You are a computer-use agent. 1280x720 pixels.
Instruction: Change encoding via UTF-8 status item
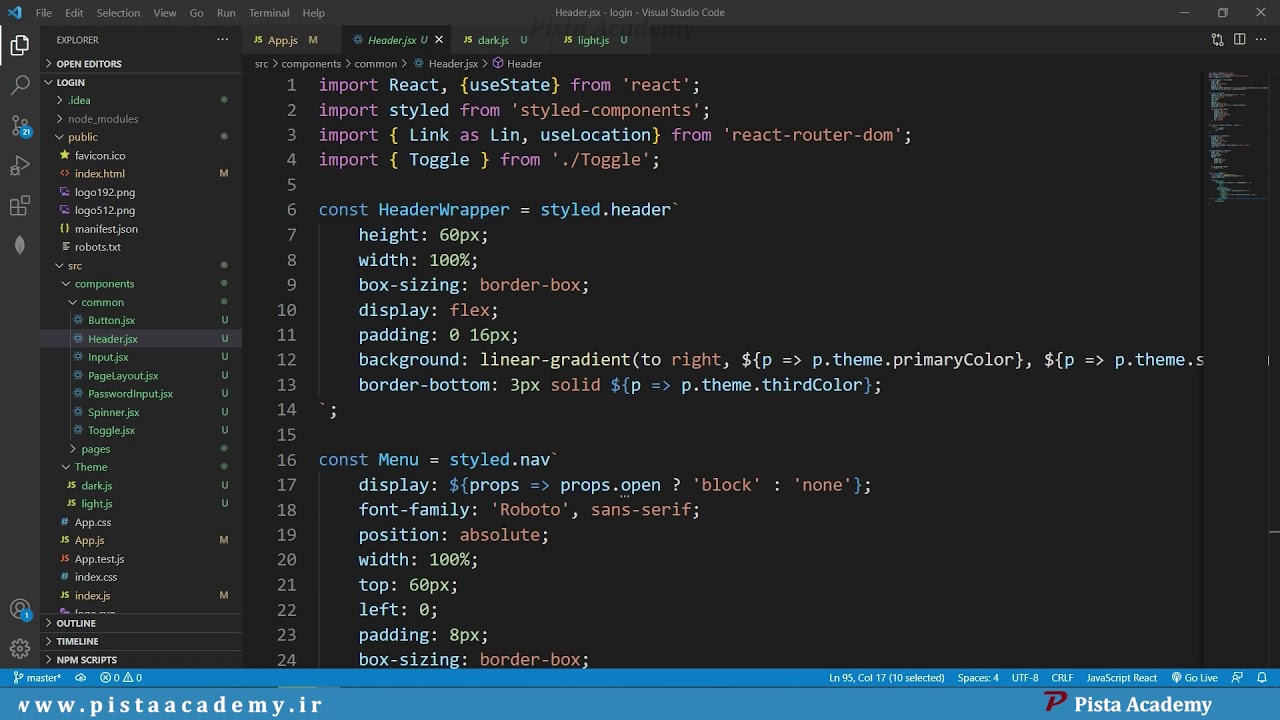click(1025, 678)
